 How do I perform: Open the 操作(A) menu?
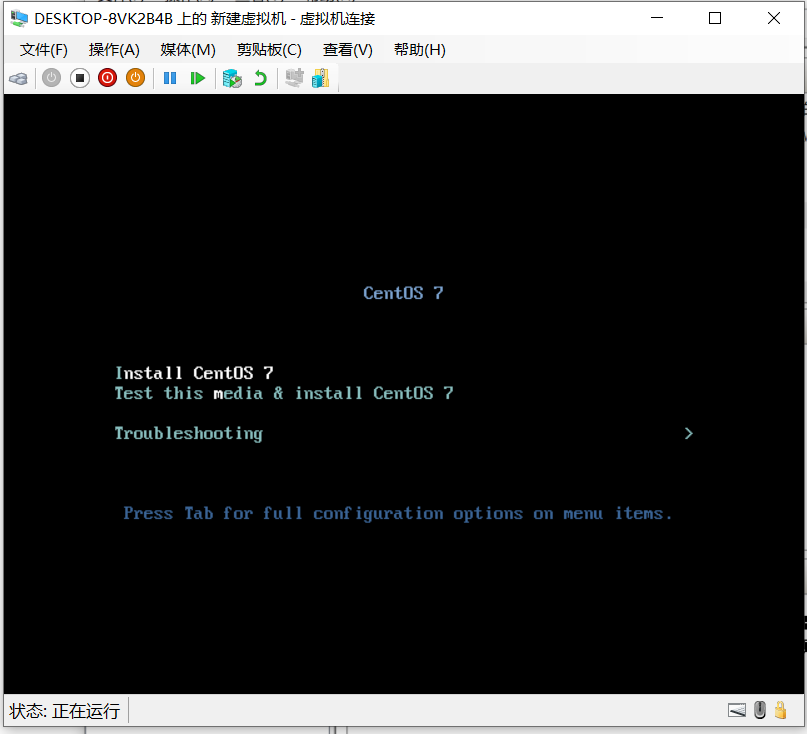114,50
